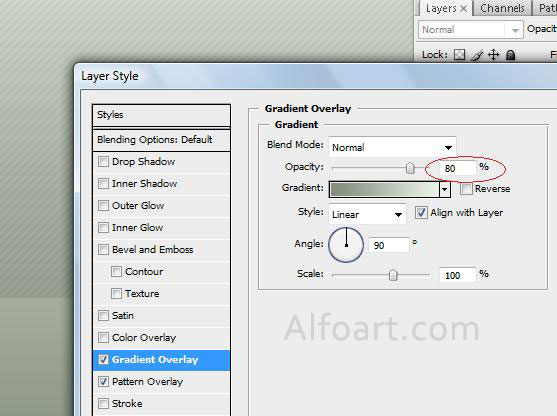This screenshot has width=557, height=416.
Task: Click the lock image pixels brush icon
Action: (x=477, y=55)
